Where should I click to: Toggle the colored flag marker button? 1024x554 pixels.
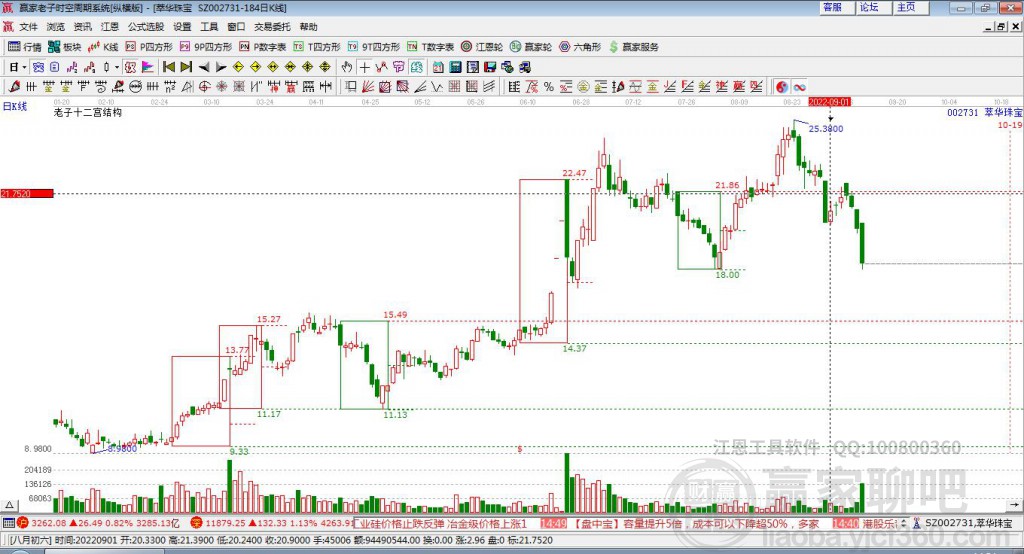coord(148,67)
